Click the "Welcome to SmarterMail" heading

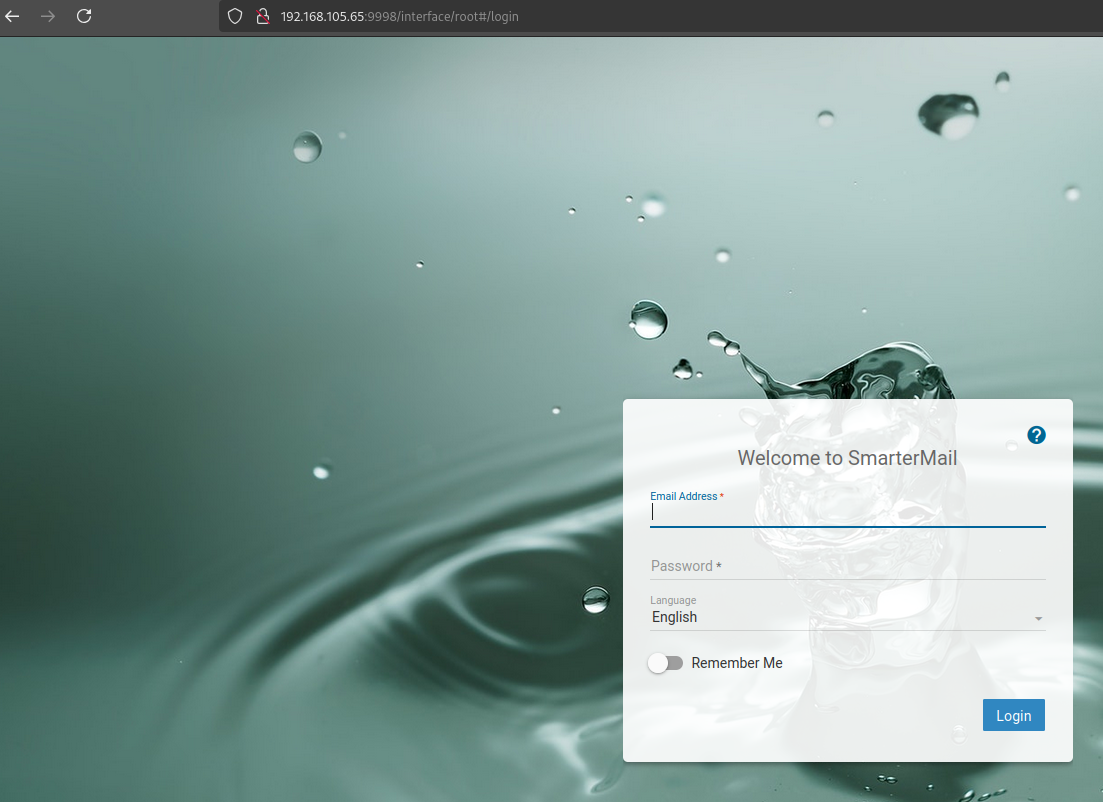click(x=847, y=458)
